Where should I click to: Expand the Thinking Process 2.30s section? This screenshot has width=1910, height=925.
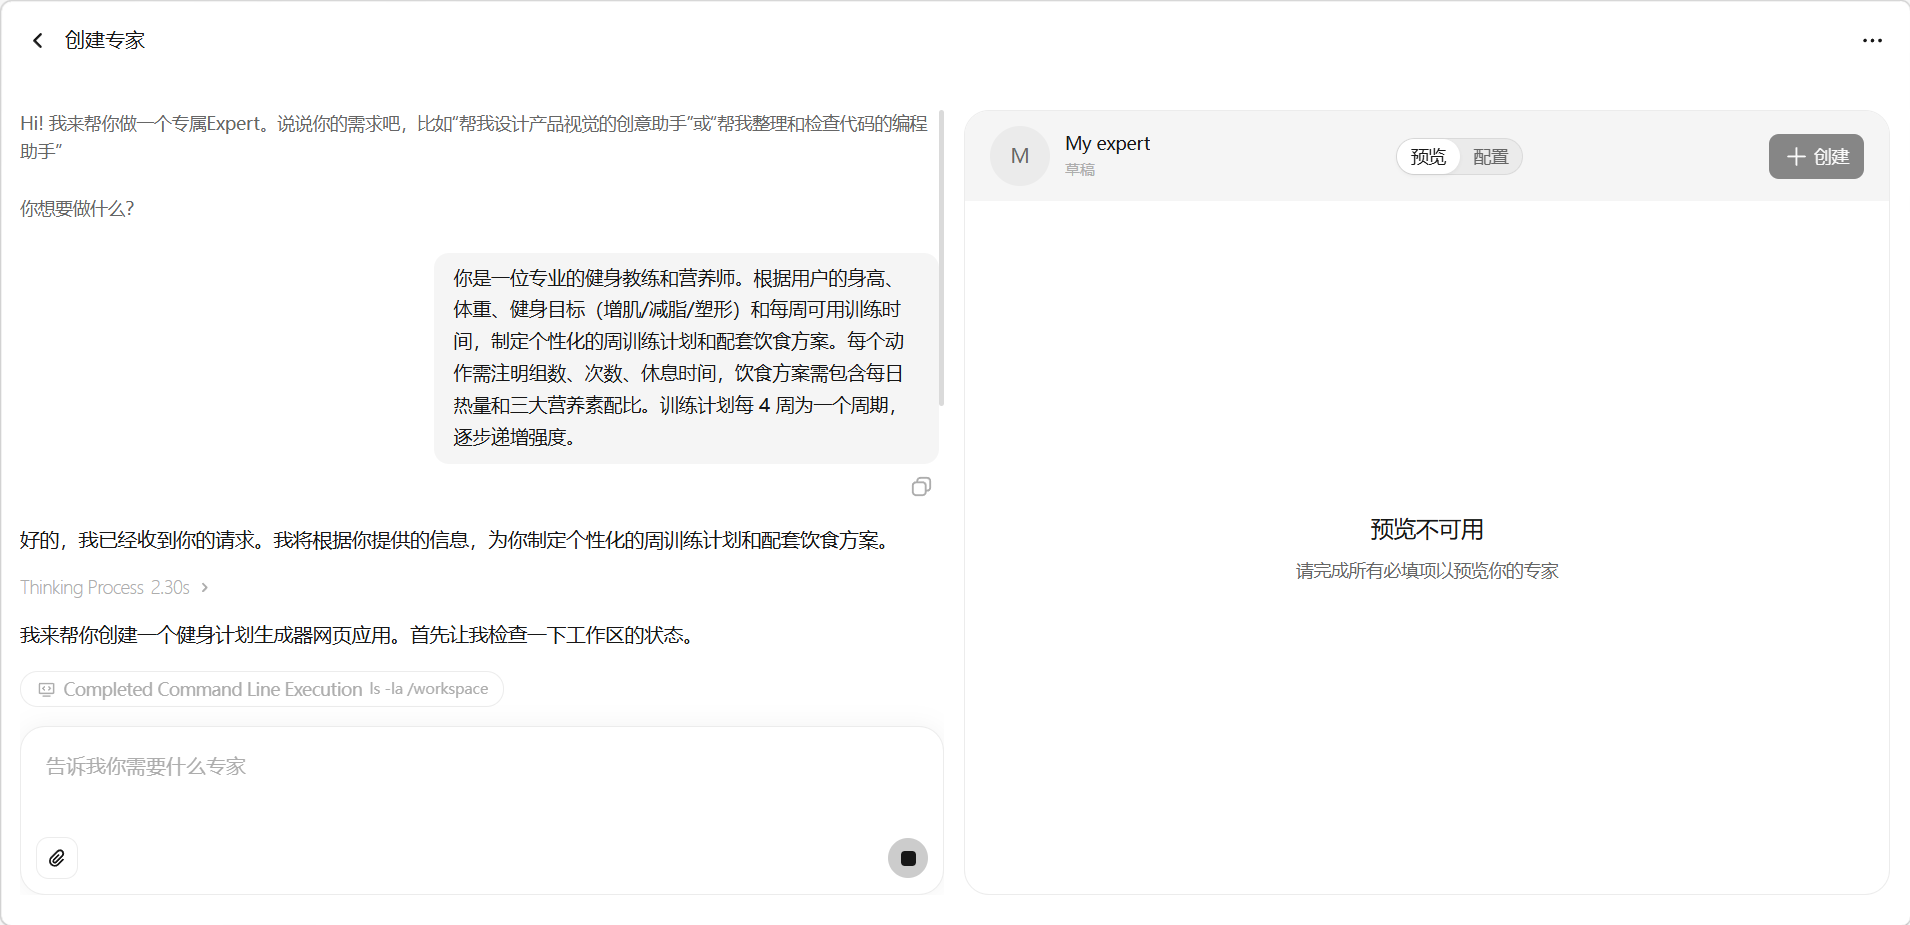(114, 588)
